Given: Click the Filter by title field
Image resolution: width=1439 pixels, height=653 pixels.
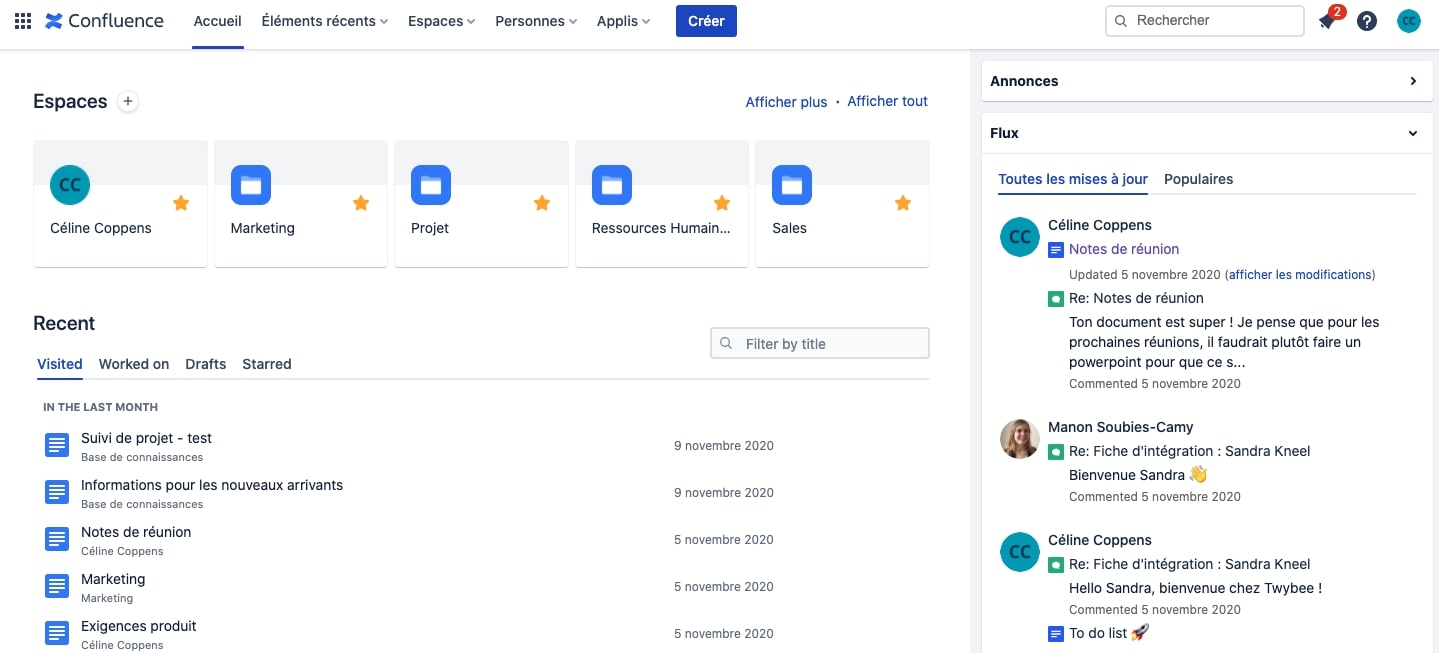Looking at the screenshot, I should [x=820, y=343].
